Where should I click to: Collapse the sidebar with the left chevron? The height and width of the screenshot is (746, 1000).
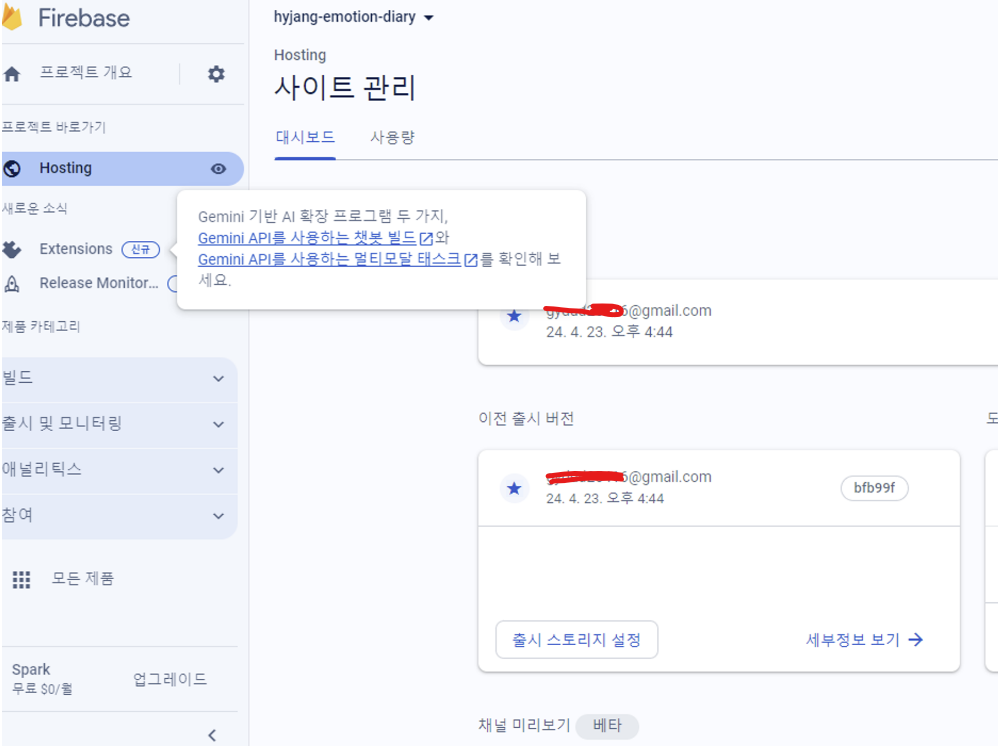click(x=212, y=735)
